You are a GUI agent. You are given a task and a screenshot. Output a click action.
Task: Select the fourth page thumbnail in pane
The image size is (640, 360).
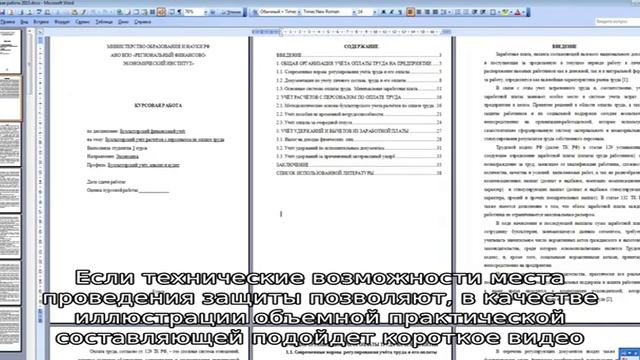pos(10,191)
